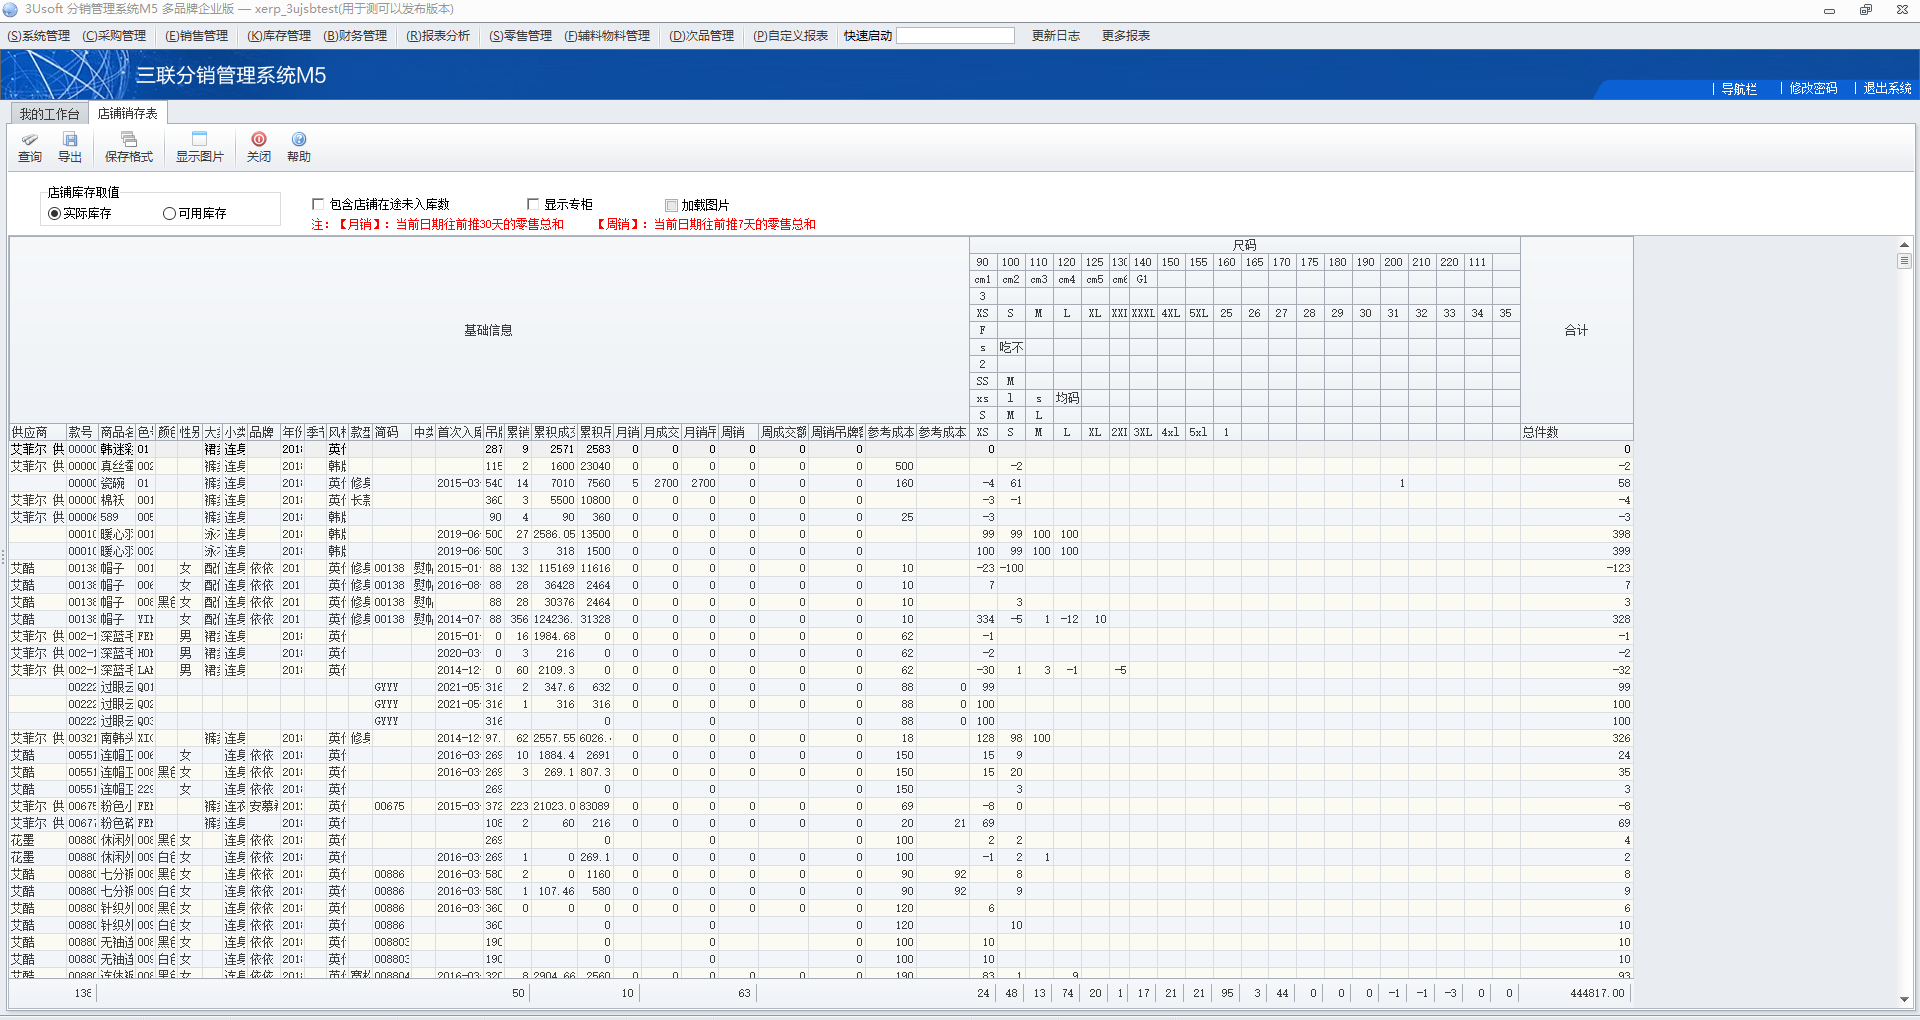Click the 115169 cumulative amount cell
This screenshot has height=1020, width=1920.
coord(555,569)
